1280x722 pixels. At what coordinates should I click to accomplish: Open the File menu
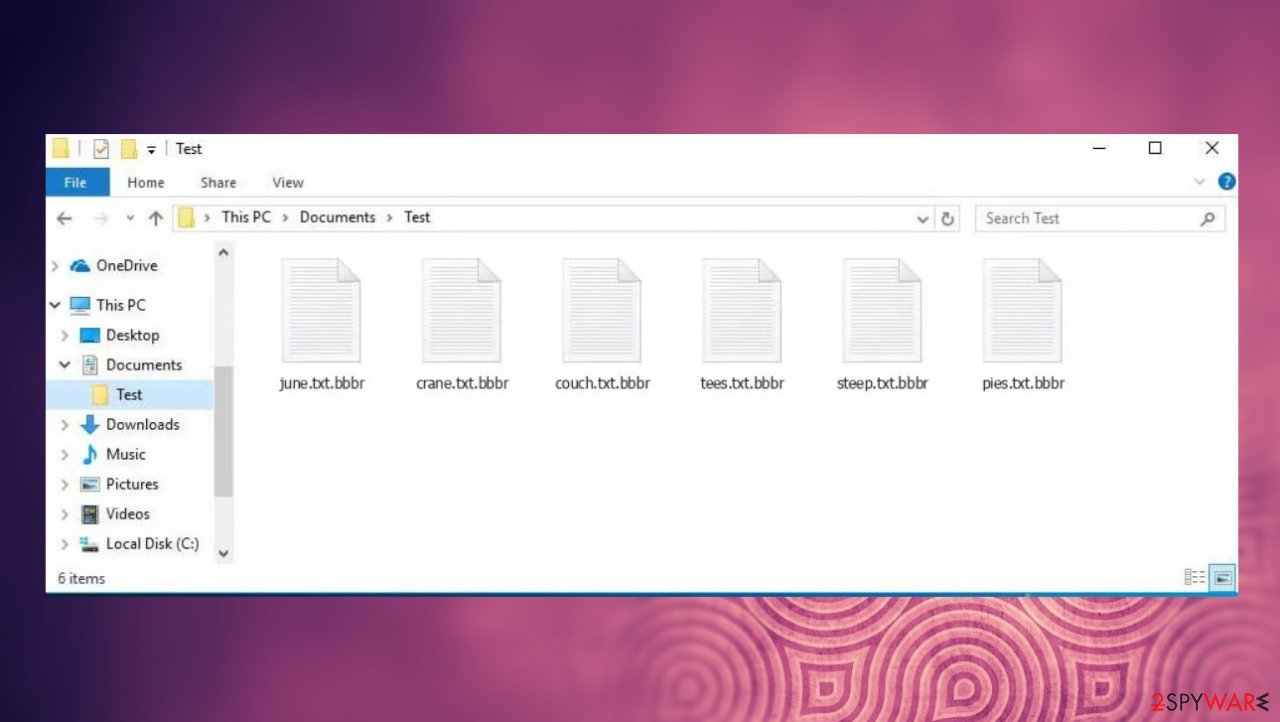pos(76,182)
